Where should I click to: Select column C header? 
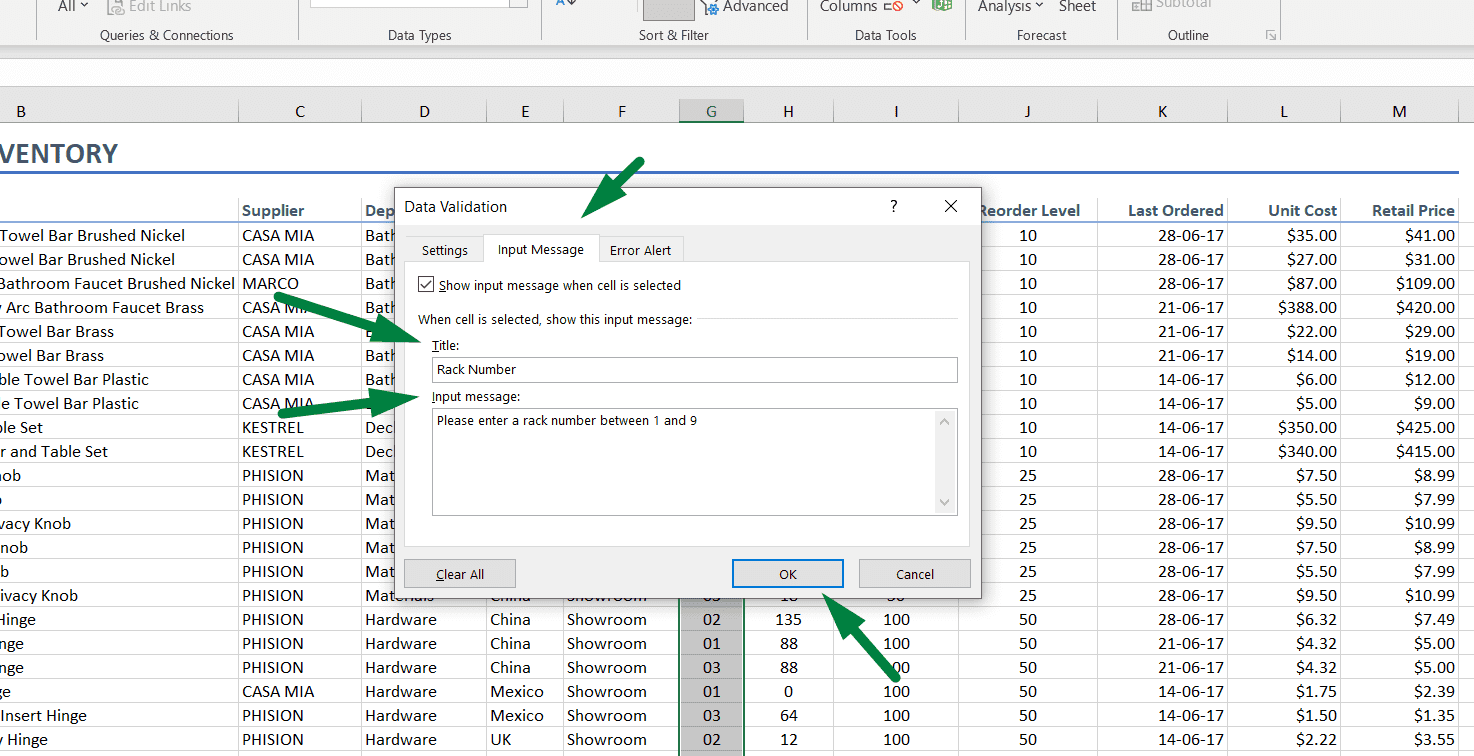tap(300, 112)
